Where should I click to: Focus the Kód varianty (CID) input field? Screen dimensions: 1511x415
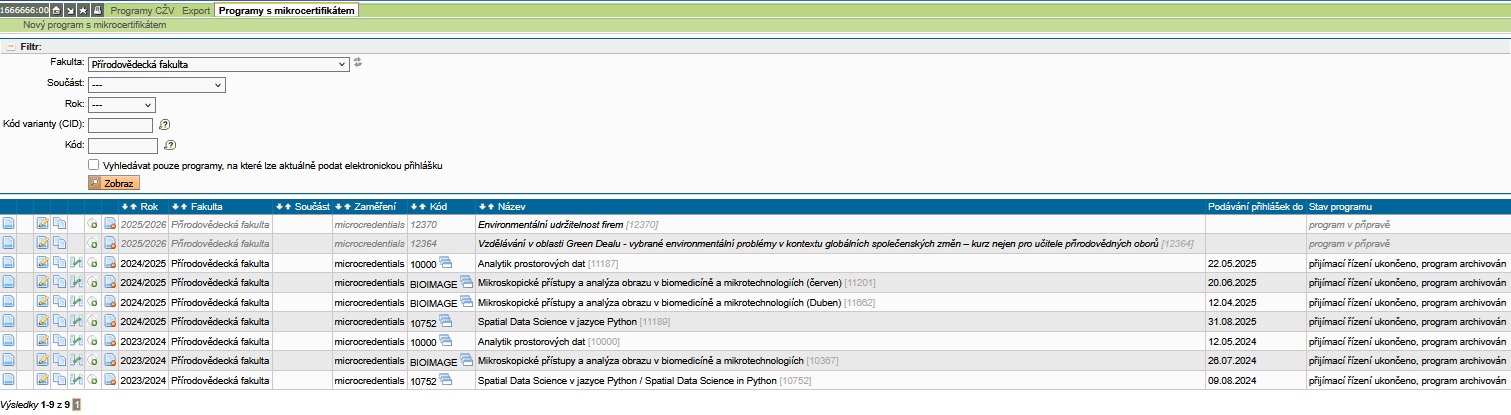120,125
